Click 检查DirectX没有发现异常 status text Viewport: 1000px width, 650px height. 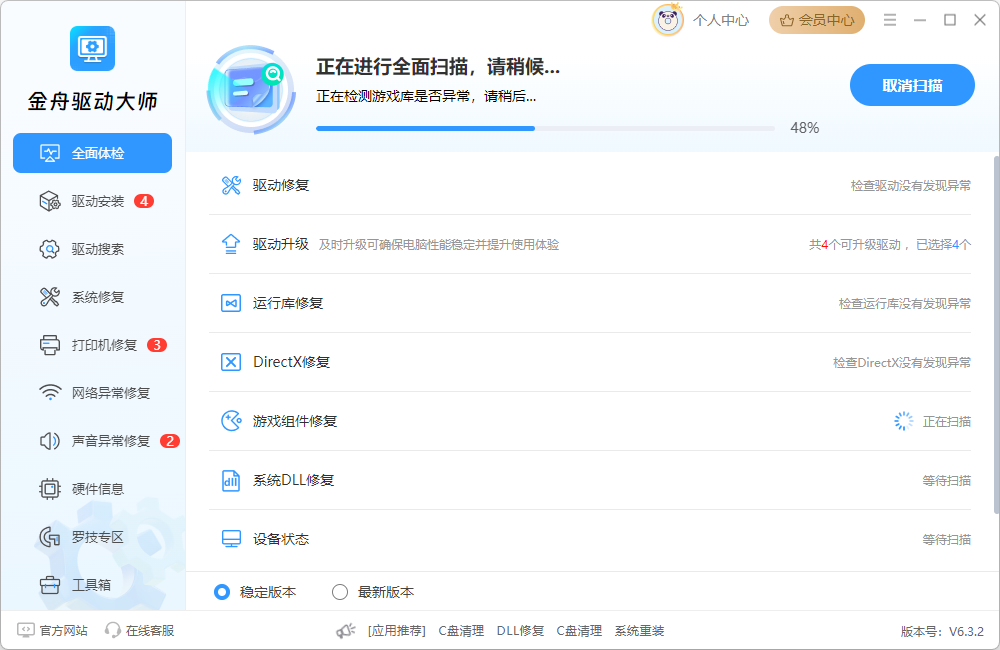902,362
